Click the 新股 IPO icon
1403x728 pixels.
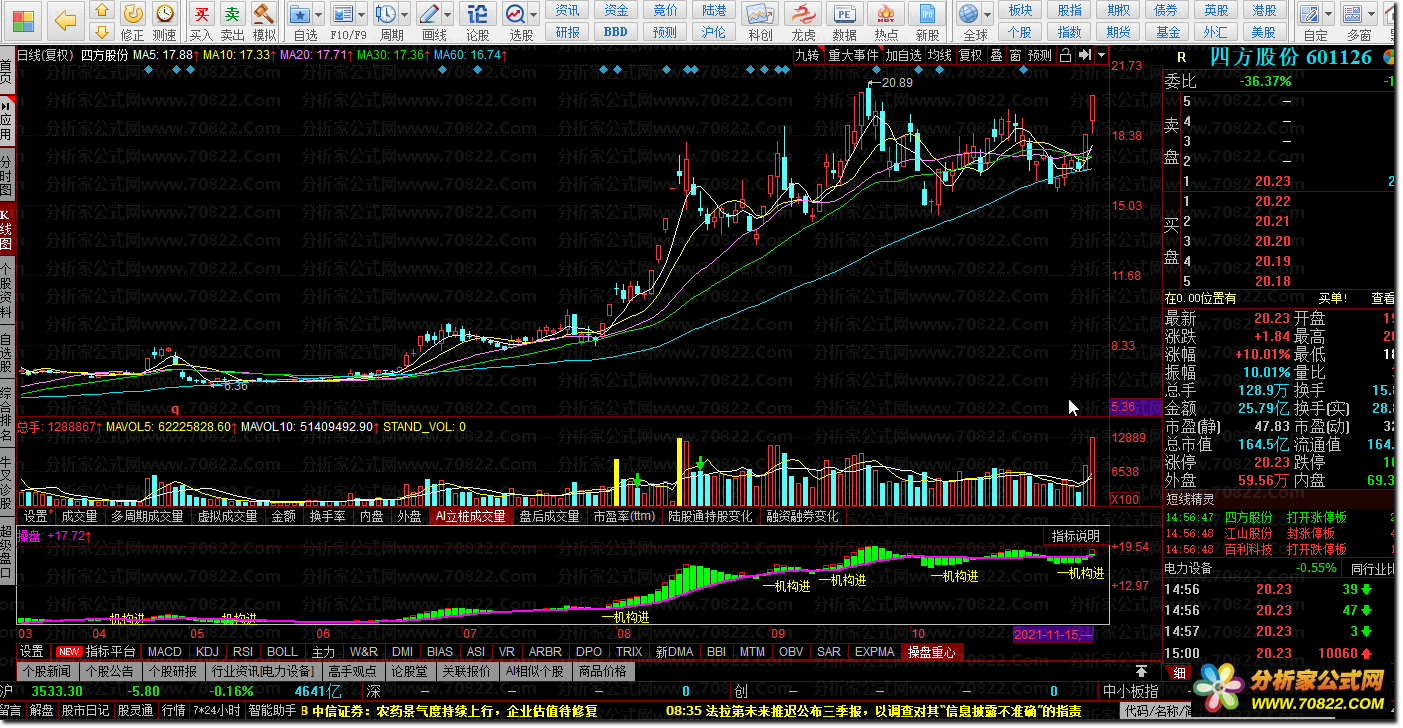927,14
